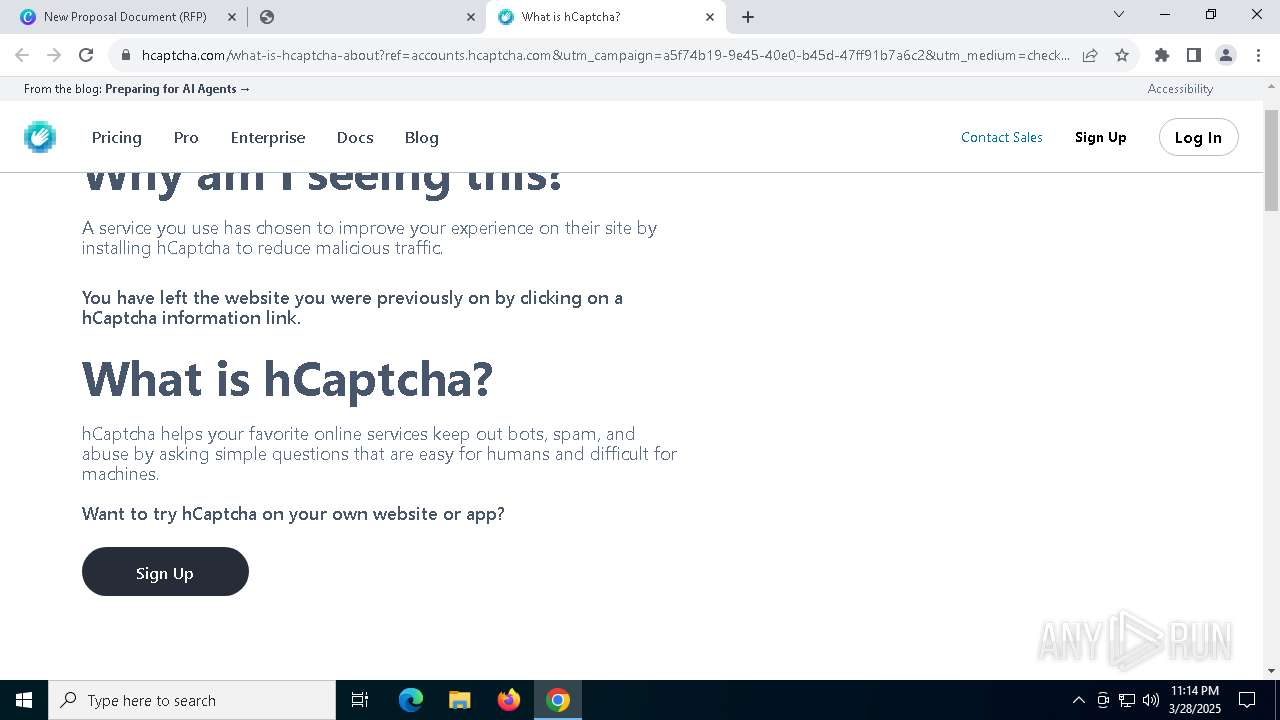Open the Pricing page
Image resolution: width=1280 pixels, height=720 pixels.
pyautogui.click(x=117, y=137)
